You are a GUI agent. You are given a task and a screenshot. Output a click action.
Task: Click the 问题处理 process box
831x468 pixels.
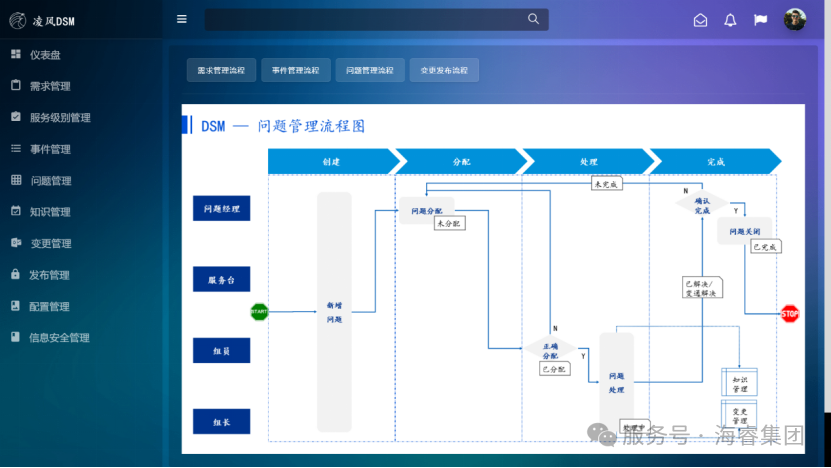[x=616, y=383]
